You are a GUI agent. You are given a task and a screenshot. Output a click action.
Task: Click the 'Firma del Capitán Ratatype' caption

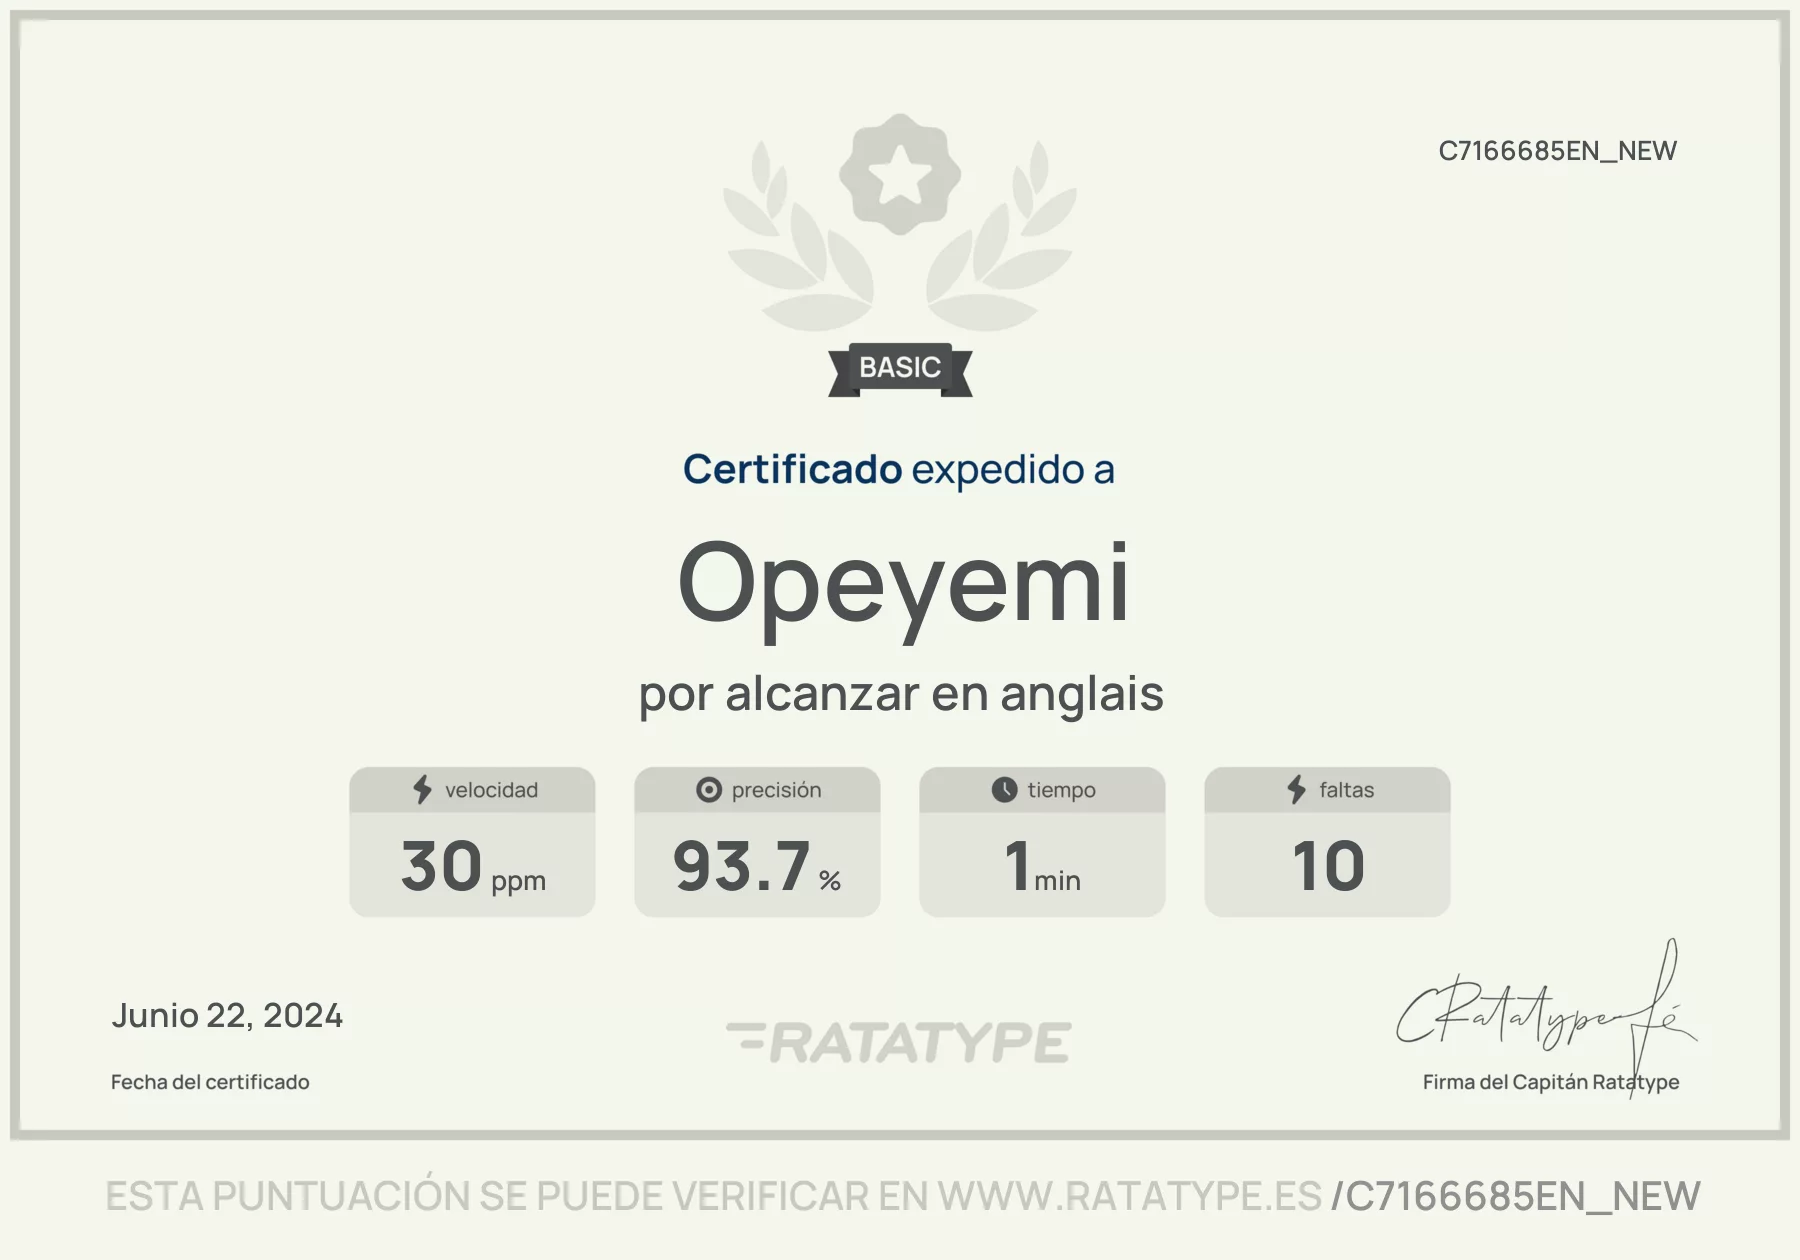1551,1082
